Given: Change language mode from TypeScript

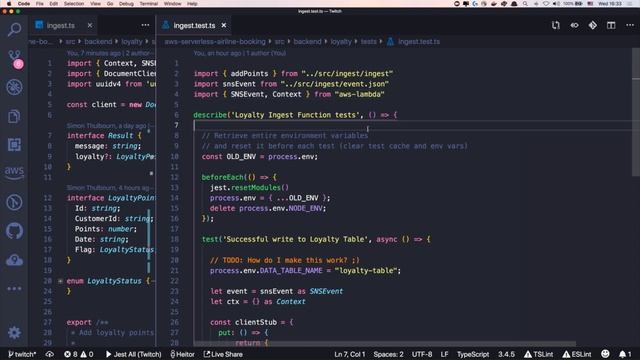Looking at the screenshot, I should coord(473,354).
